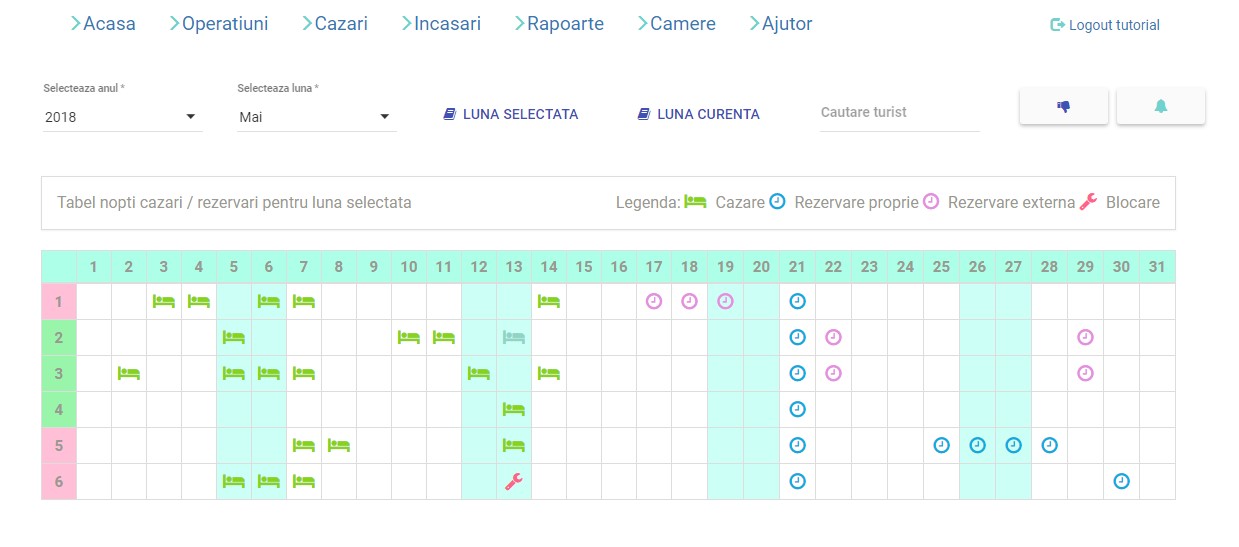Click the blue clock reservation in room 6, day 30
The height and width of the screenshot is (547, 1239).
pyautogui.click(x=1121, y=481)
